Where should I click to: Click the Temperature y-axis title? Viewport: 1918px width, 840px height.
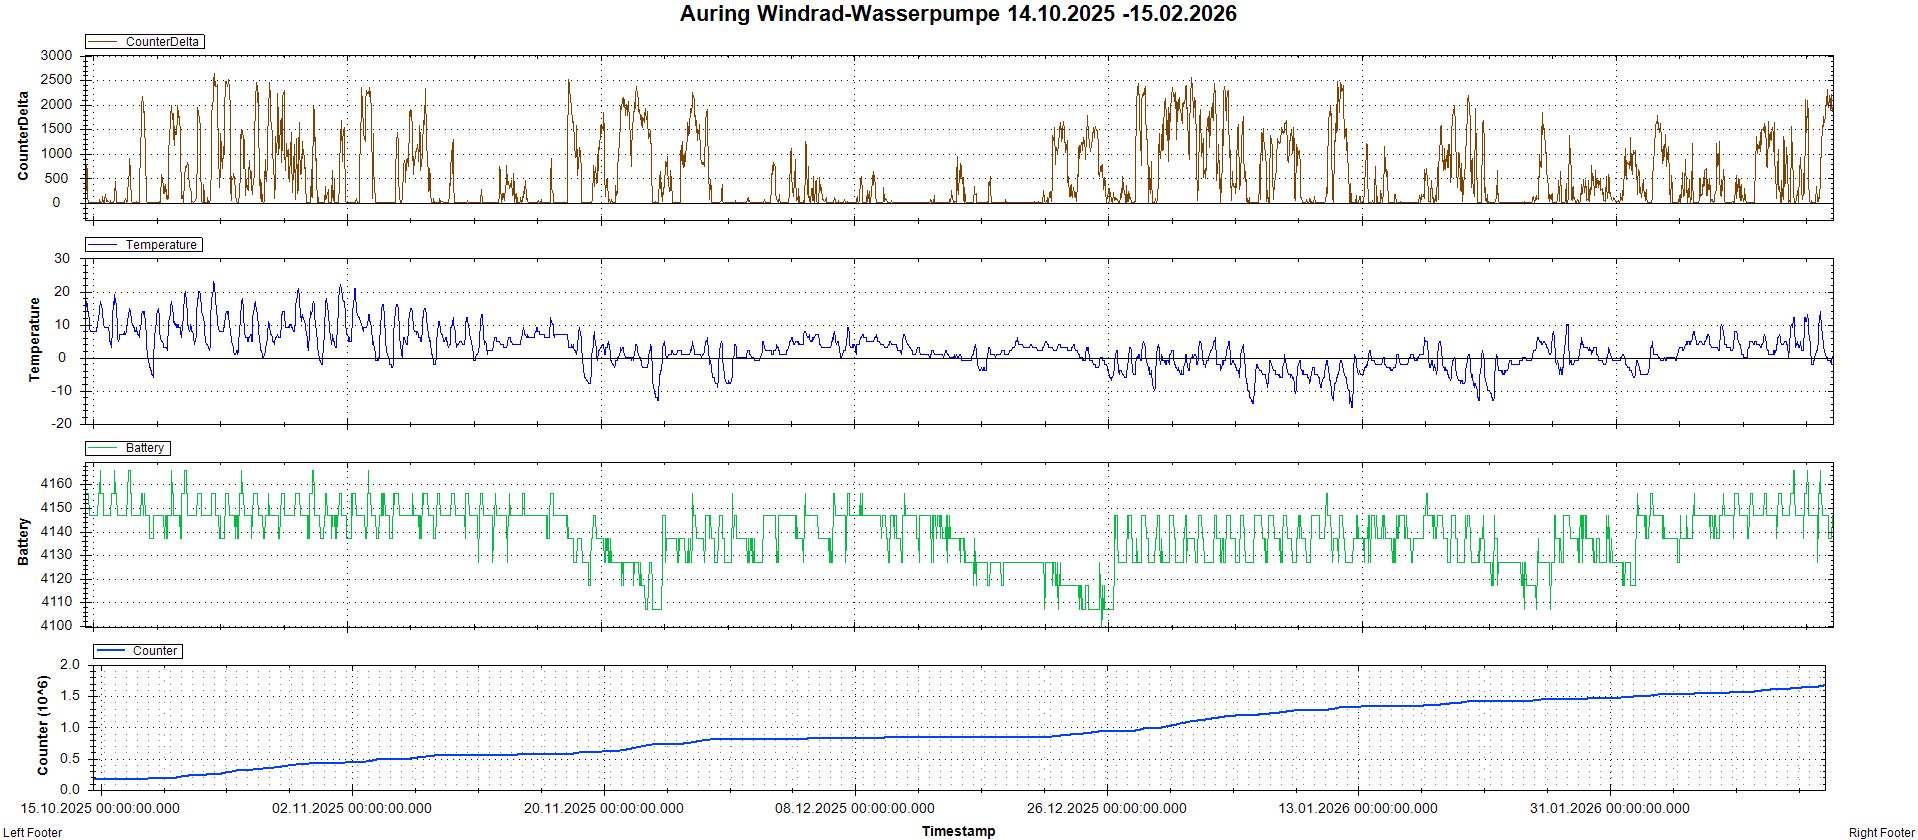click(34, 339)
